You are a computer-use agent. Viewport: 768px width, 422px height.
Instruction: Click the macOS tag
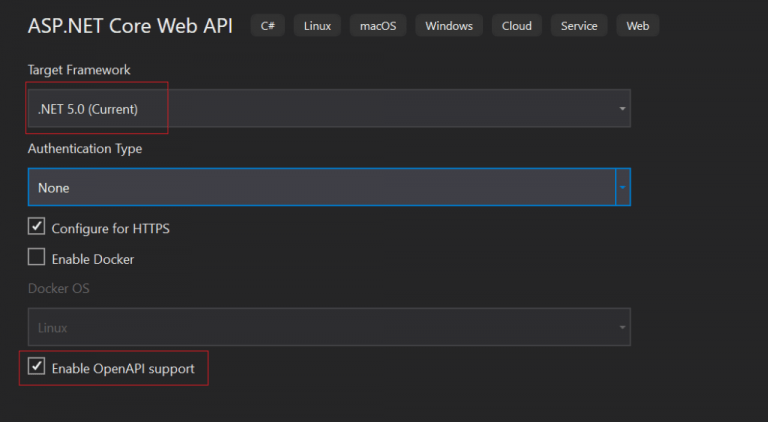[379, 26]
